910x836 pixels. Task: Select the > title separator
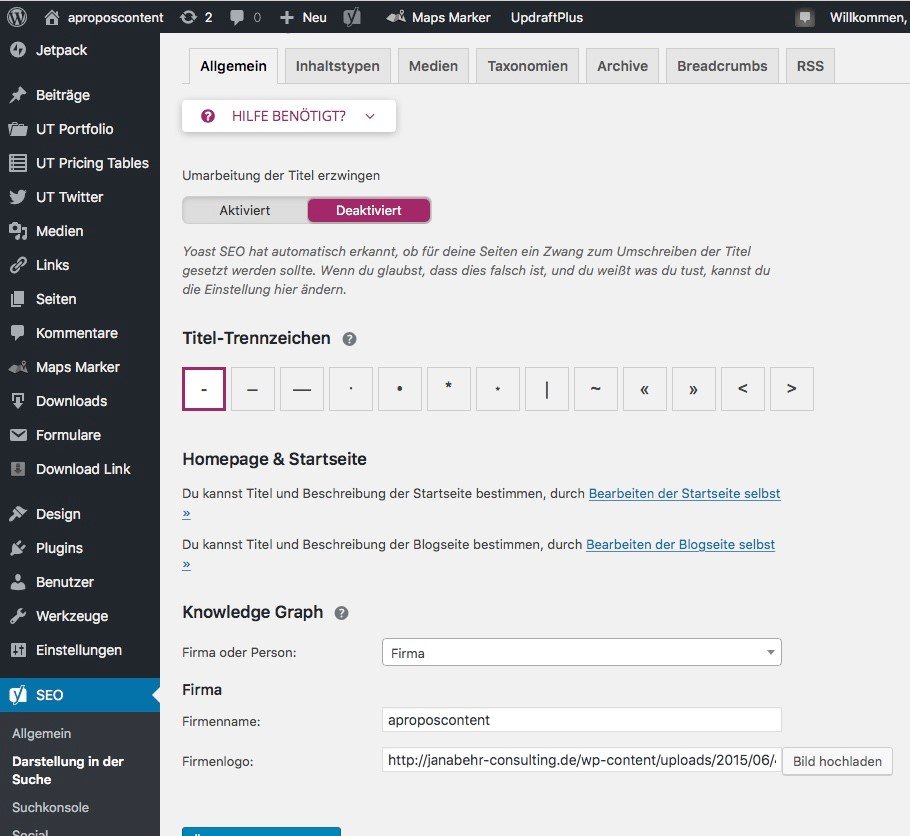point(792,389)
